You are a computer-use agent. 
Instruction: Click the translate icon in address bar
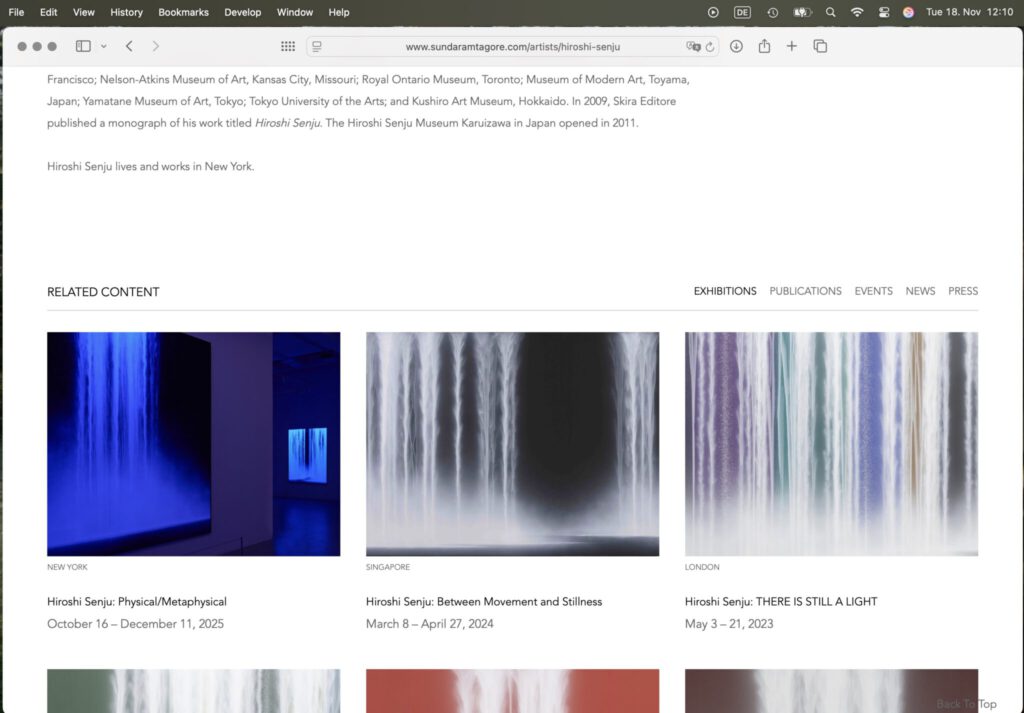click(x=693, y=47)
